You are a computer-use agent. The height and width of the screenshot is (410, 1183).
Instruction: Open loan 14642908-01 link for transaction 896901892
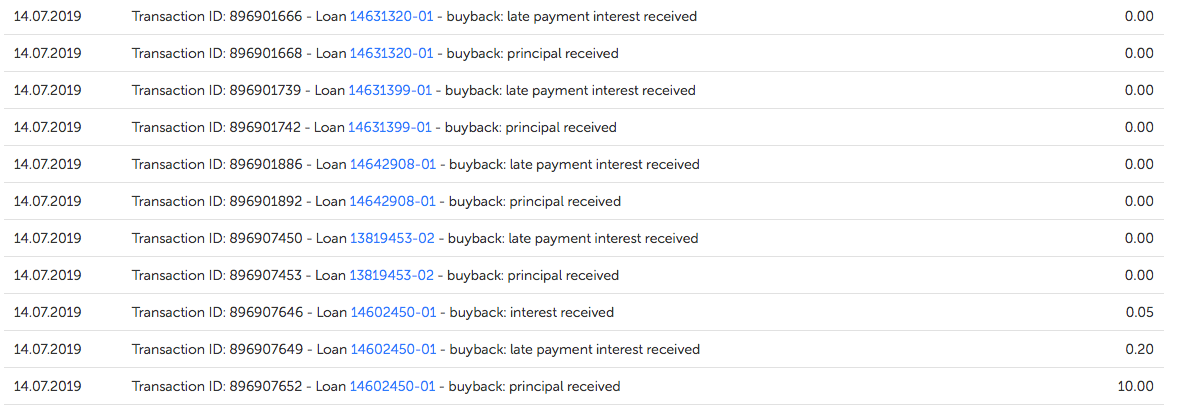(x=392, y=202)
